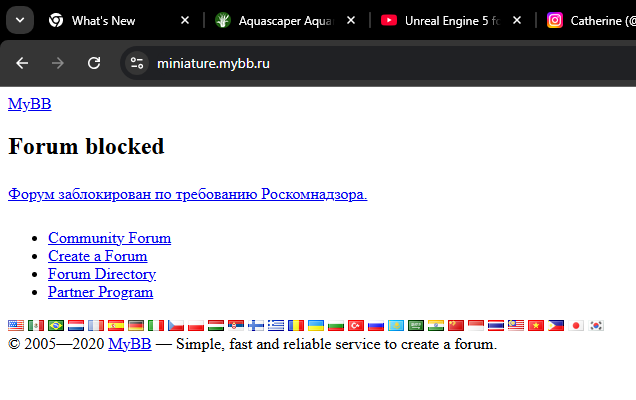
Task: Open the Partner Program link
Action: 100,292
